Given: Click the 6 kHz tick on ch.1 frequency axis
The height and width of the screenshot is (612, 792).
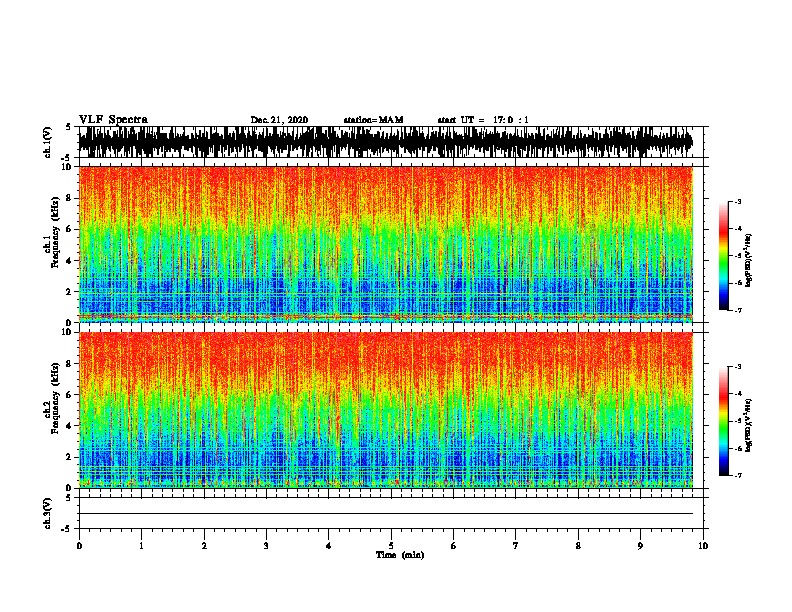Looking at the screenshot, I should [70, 229].
